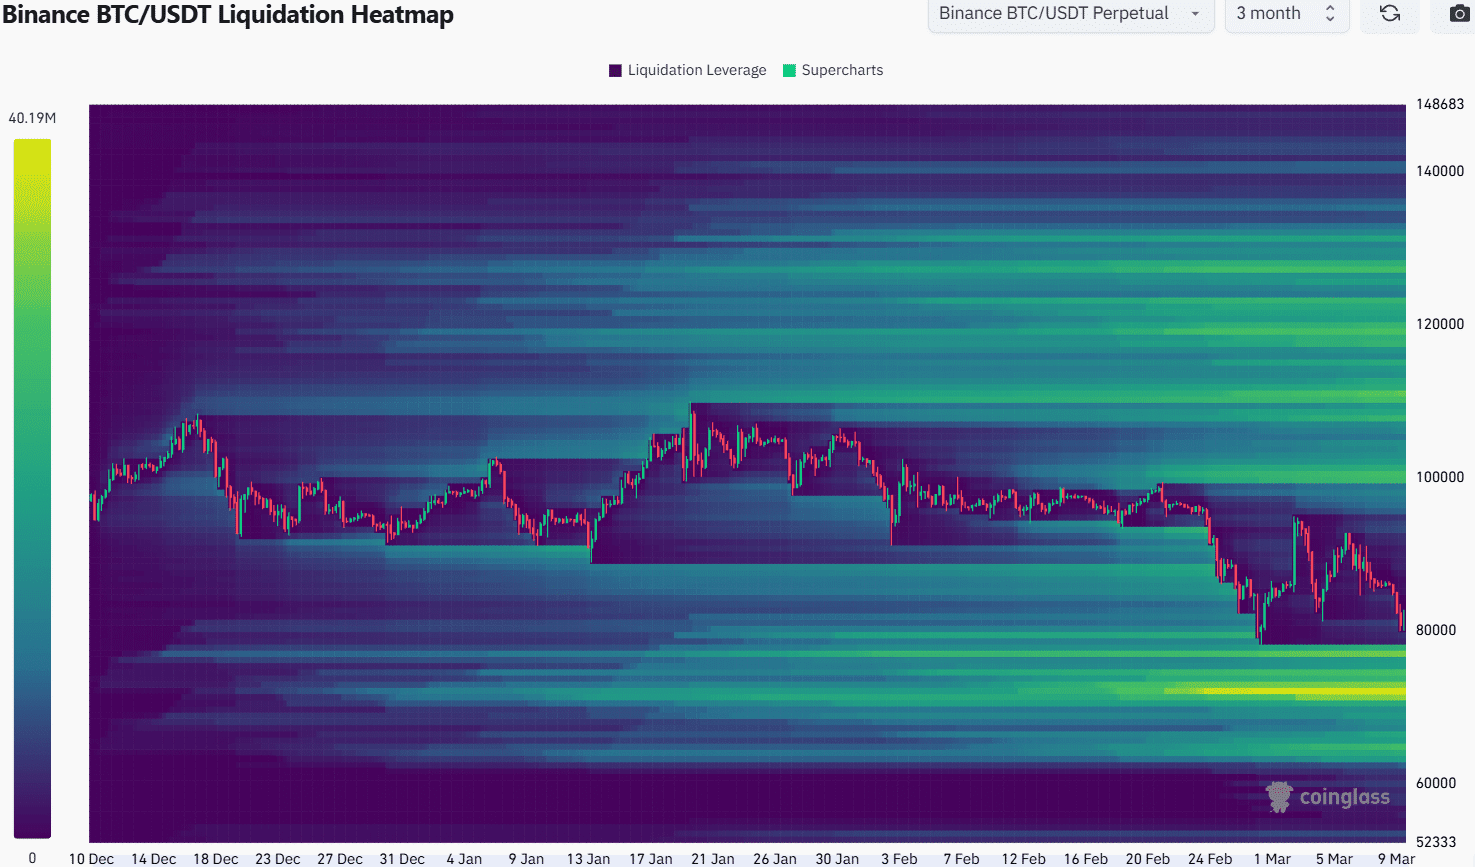Open the Binance BTC/USDT Perpetual pair dropdown
This screenshot has height=867, width=1475.
(x=1070, y=14)
